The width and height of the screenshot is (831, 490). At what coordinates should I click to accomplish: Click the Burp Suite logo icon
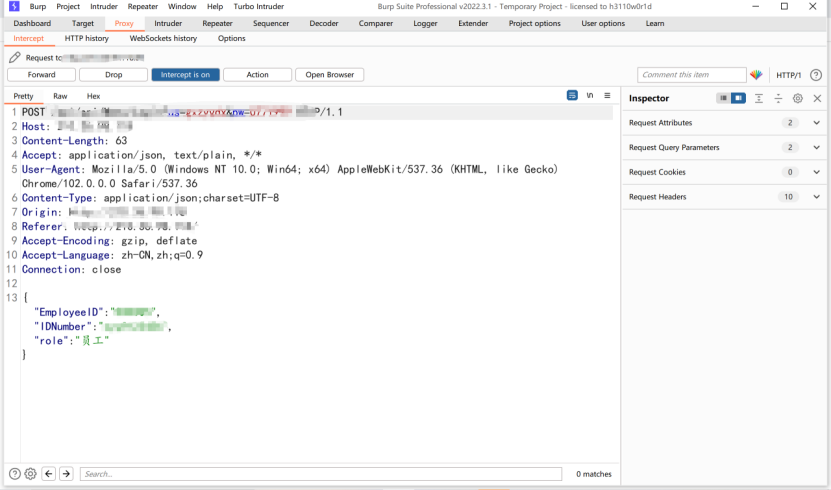[x=14, y=6]
